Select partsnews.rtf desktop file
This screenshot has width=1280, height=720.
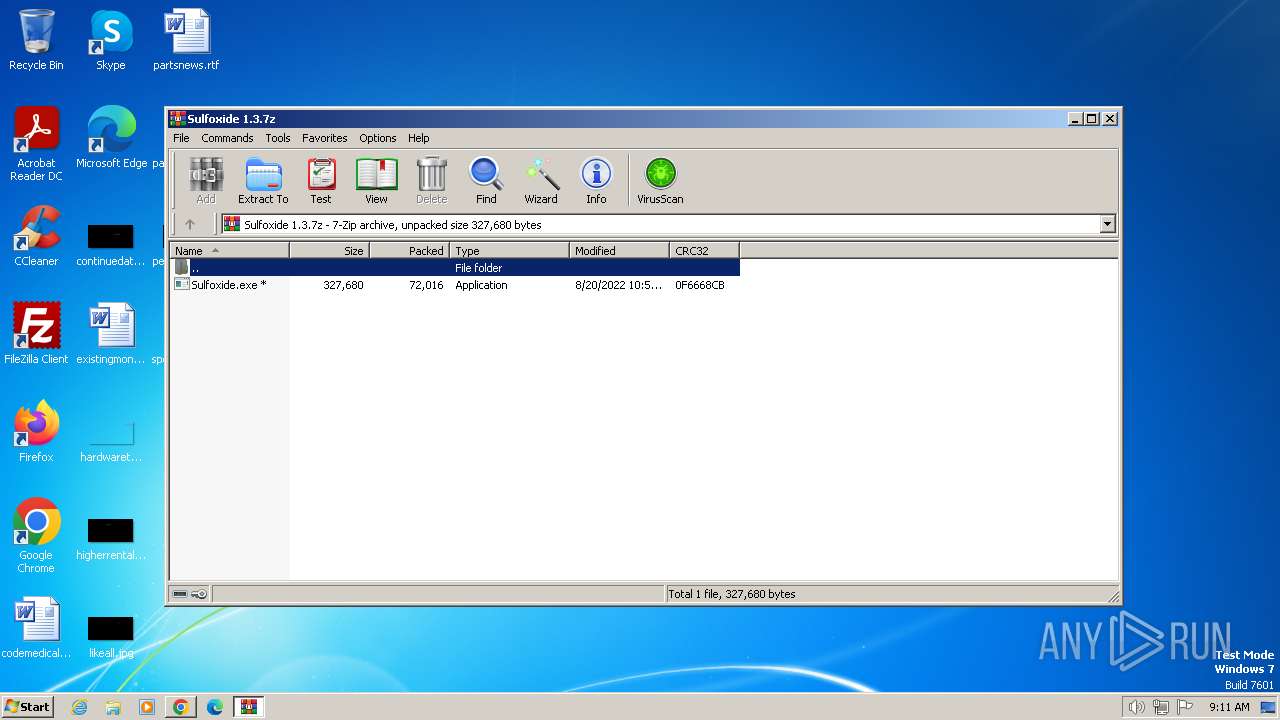186,40
